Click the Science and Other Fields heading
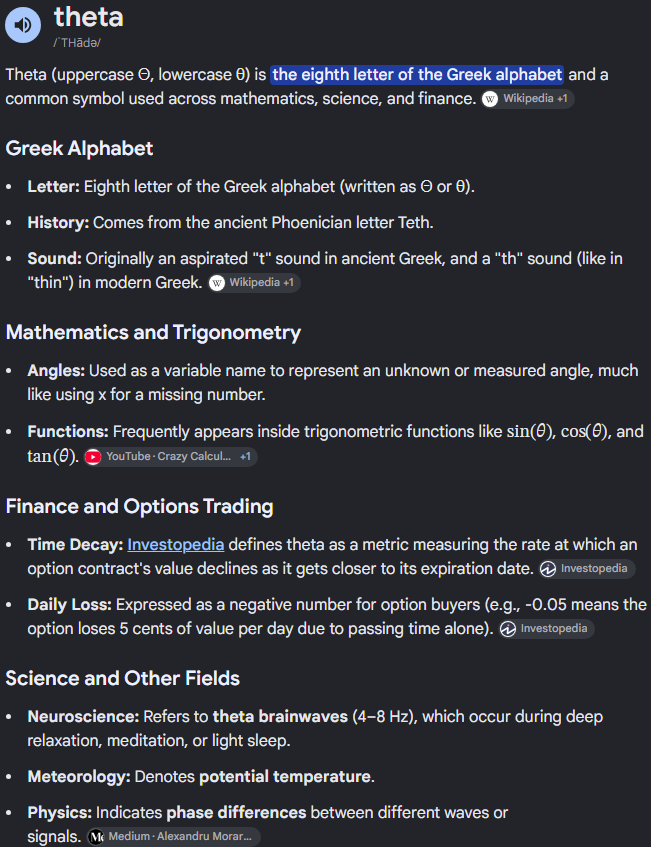The width and height of the screenshot is (651, 847). click(123, 678)
